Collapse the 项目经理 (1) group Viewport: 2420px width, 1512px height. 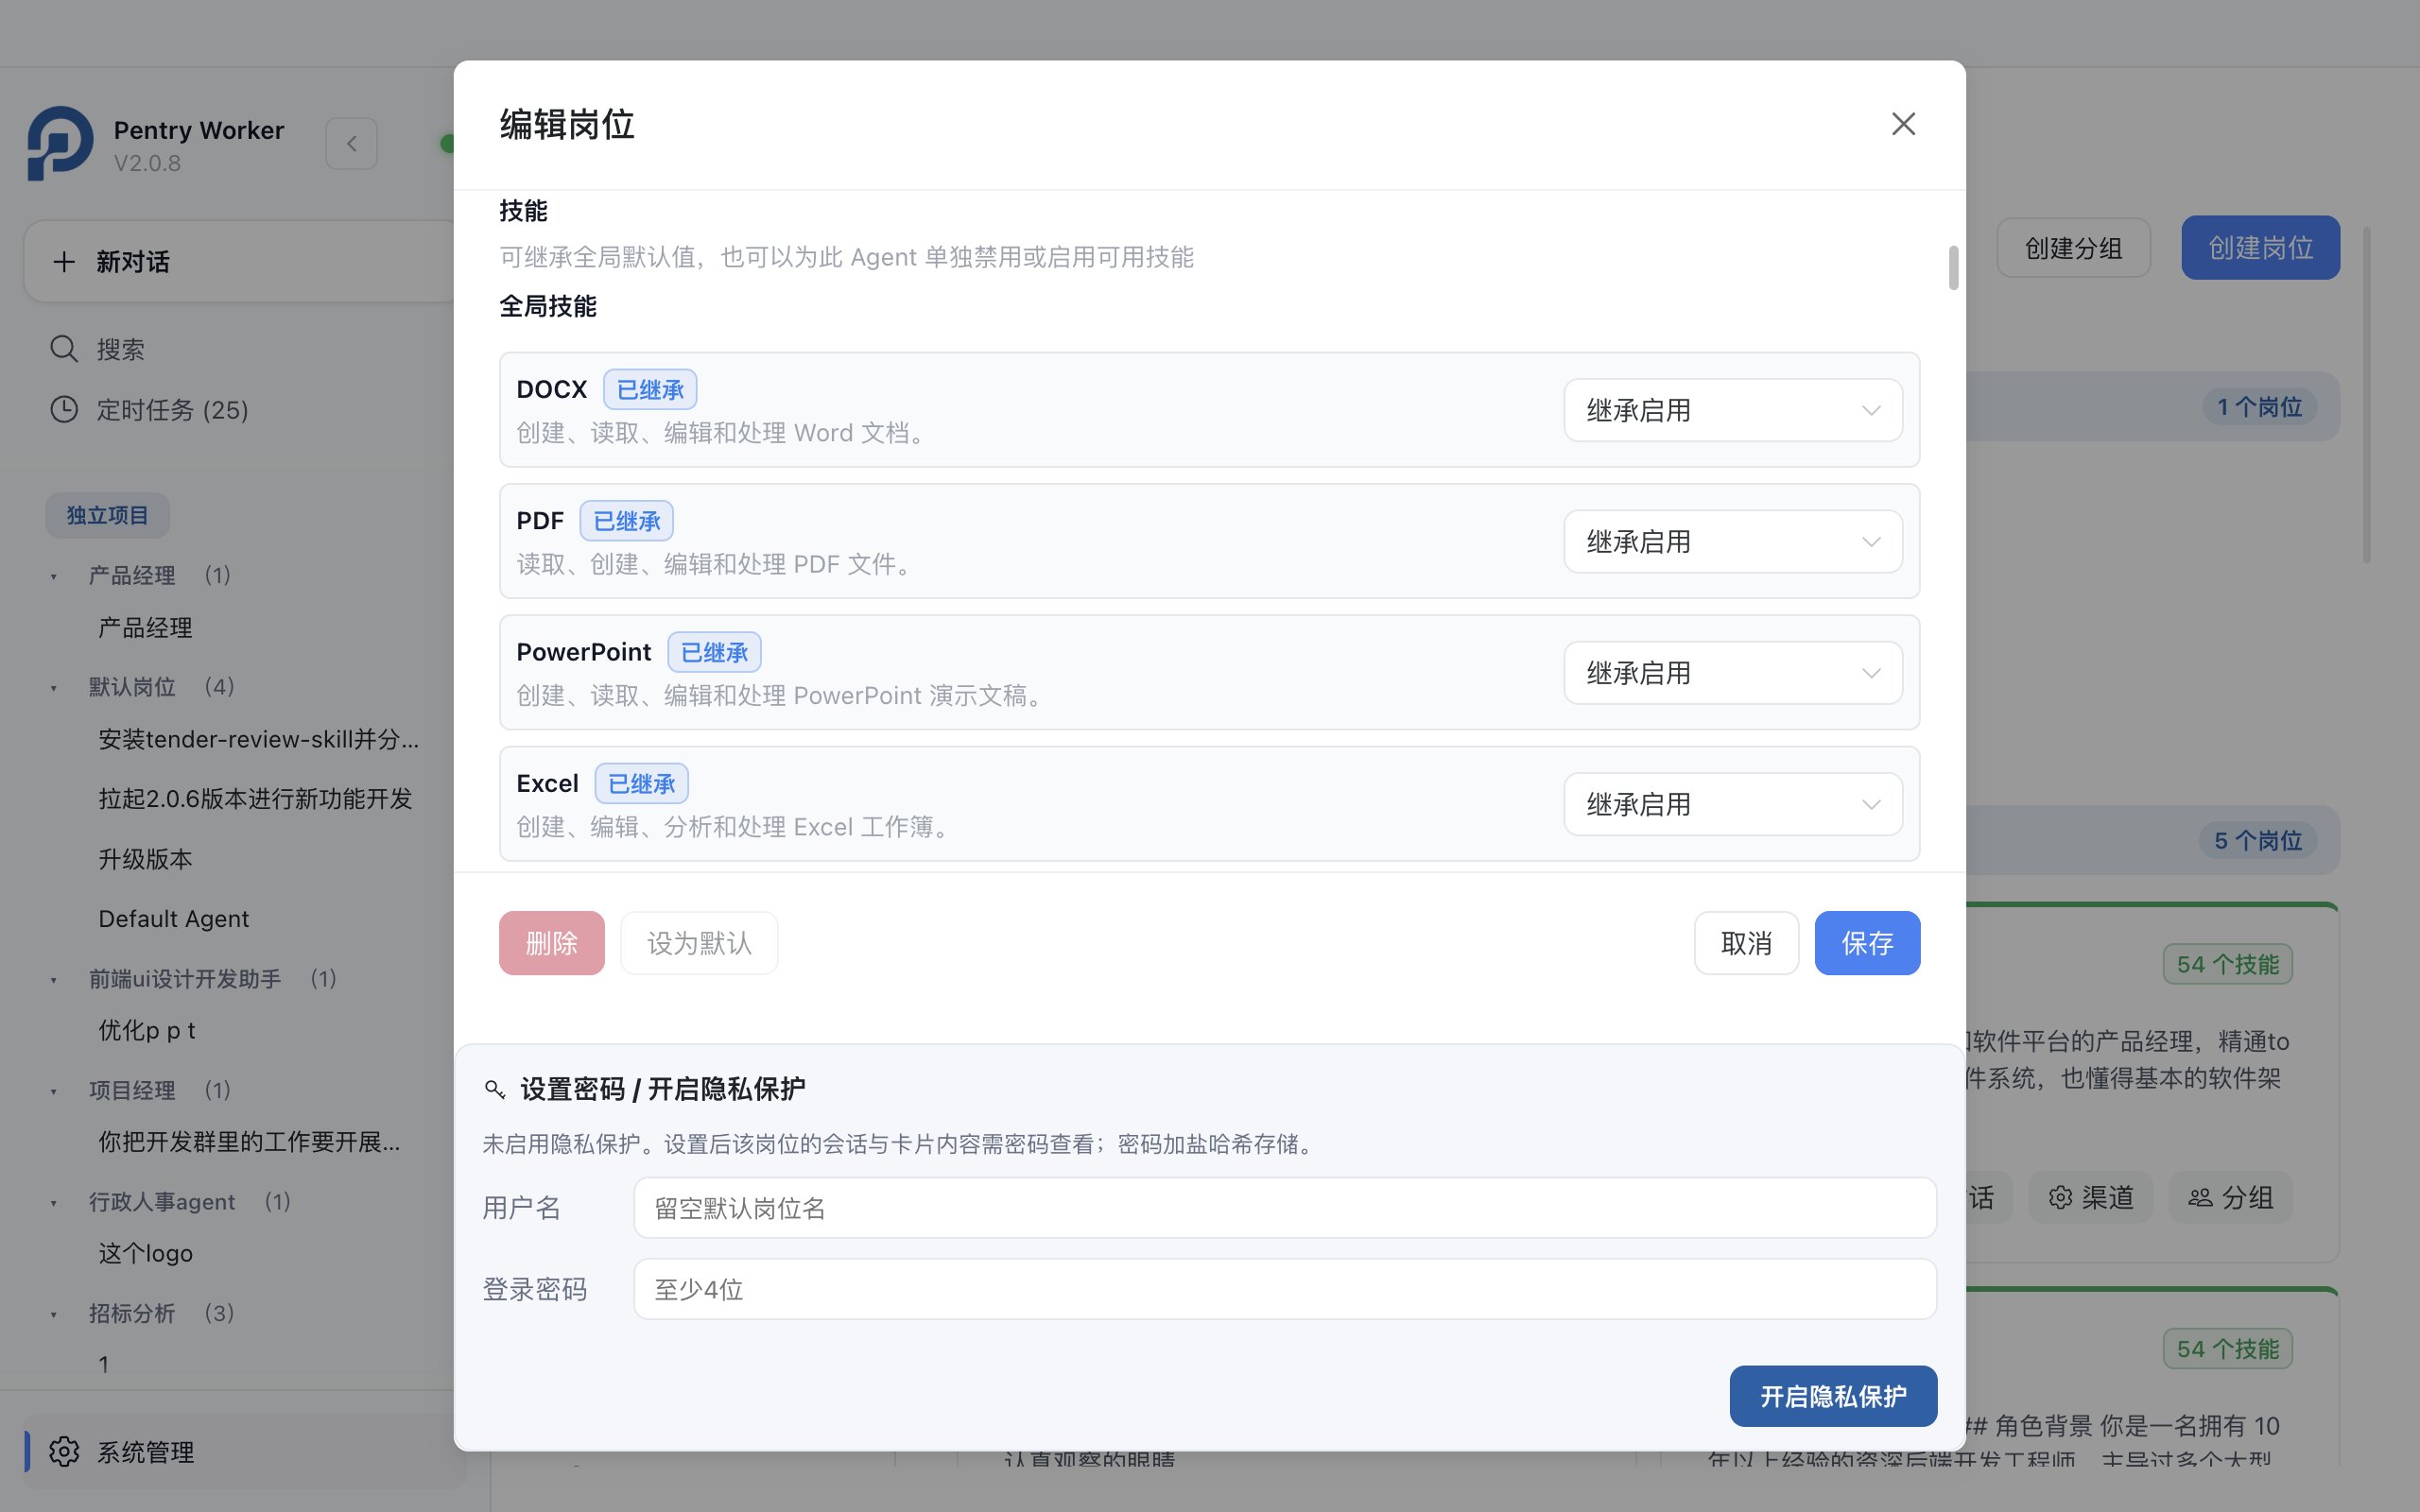(54, 1091)
